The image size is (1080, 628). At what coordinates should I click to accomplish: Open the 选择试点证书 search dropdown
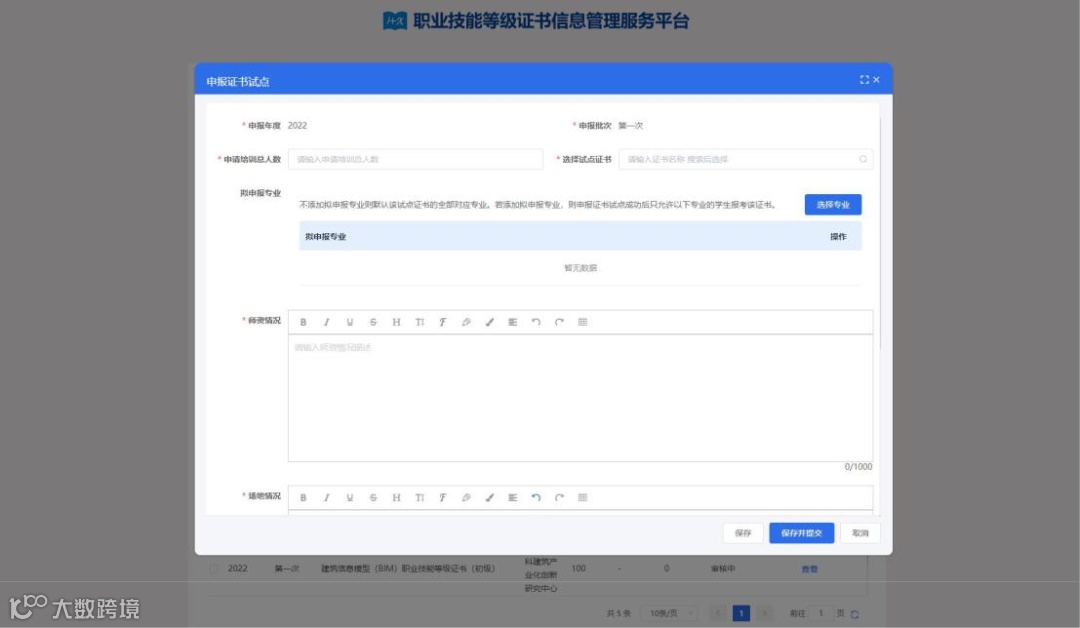746,159
